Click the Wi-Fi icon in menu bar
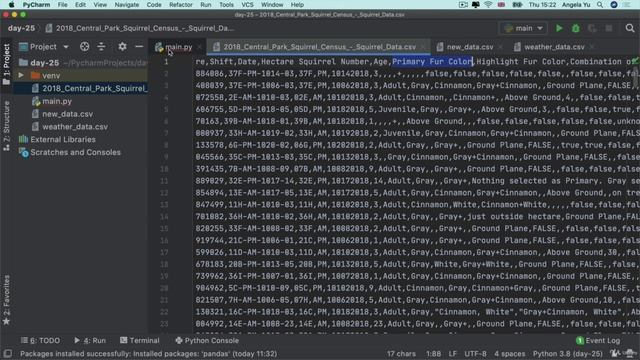 click(488, 5)
